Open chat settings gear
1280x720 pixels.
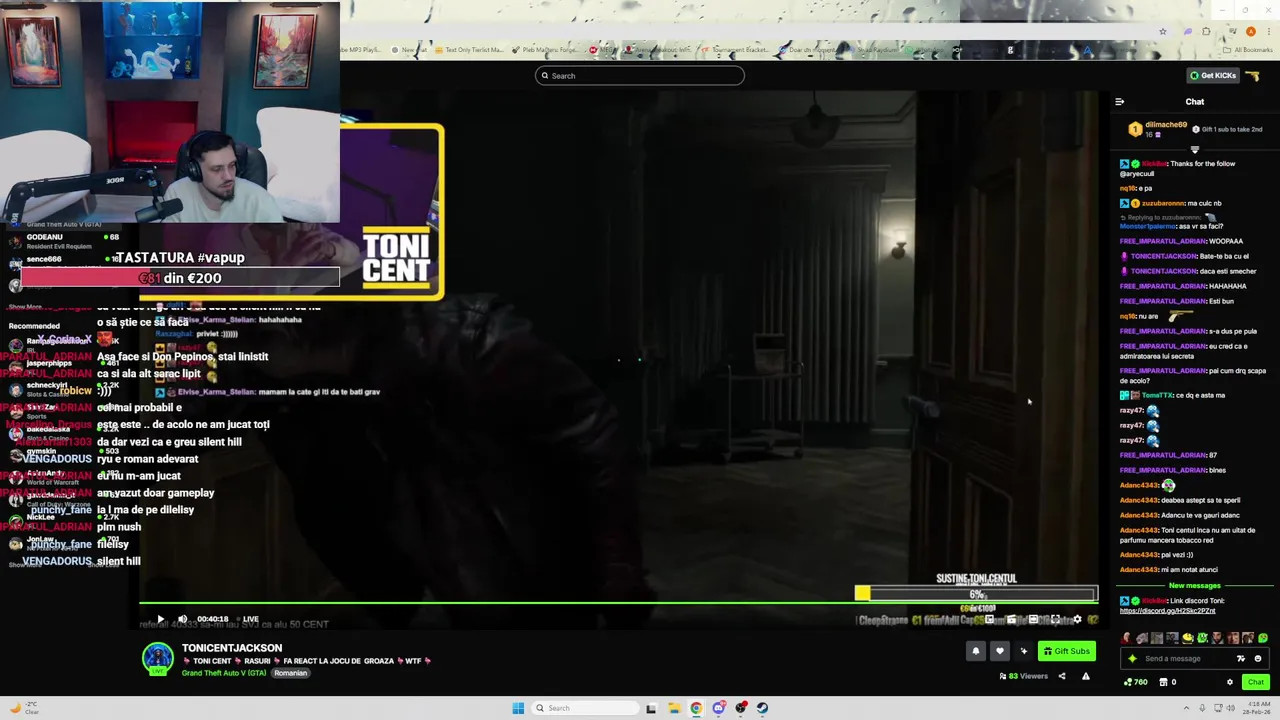[1230, 682]
